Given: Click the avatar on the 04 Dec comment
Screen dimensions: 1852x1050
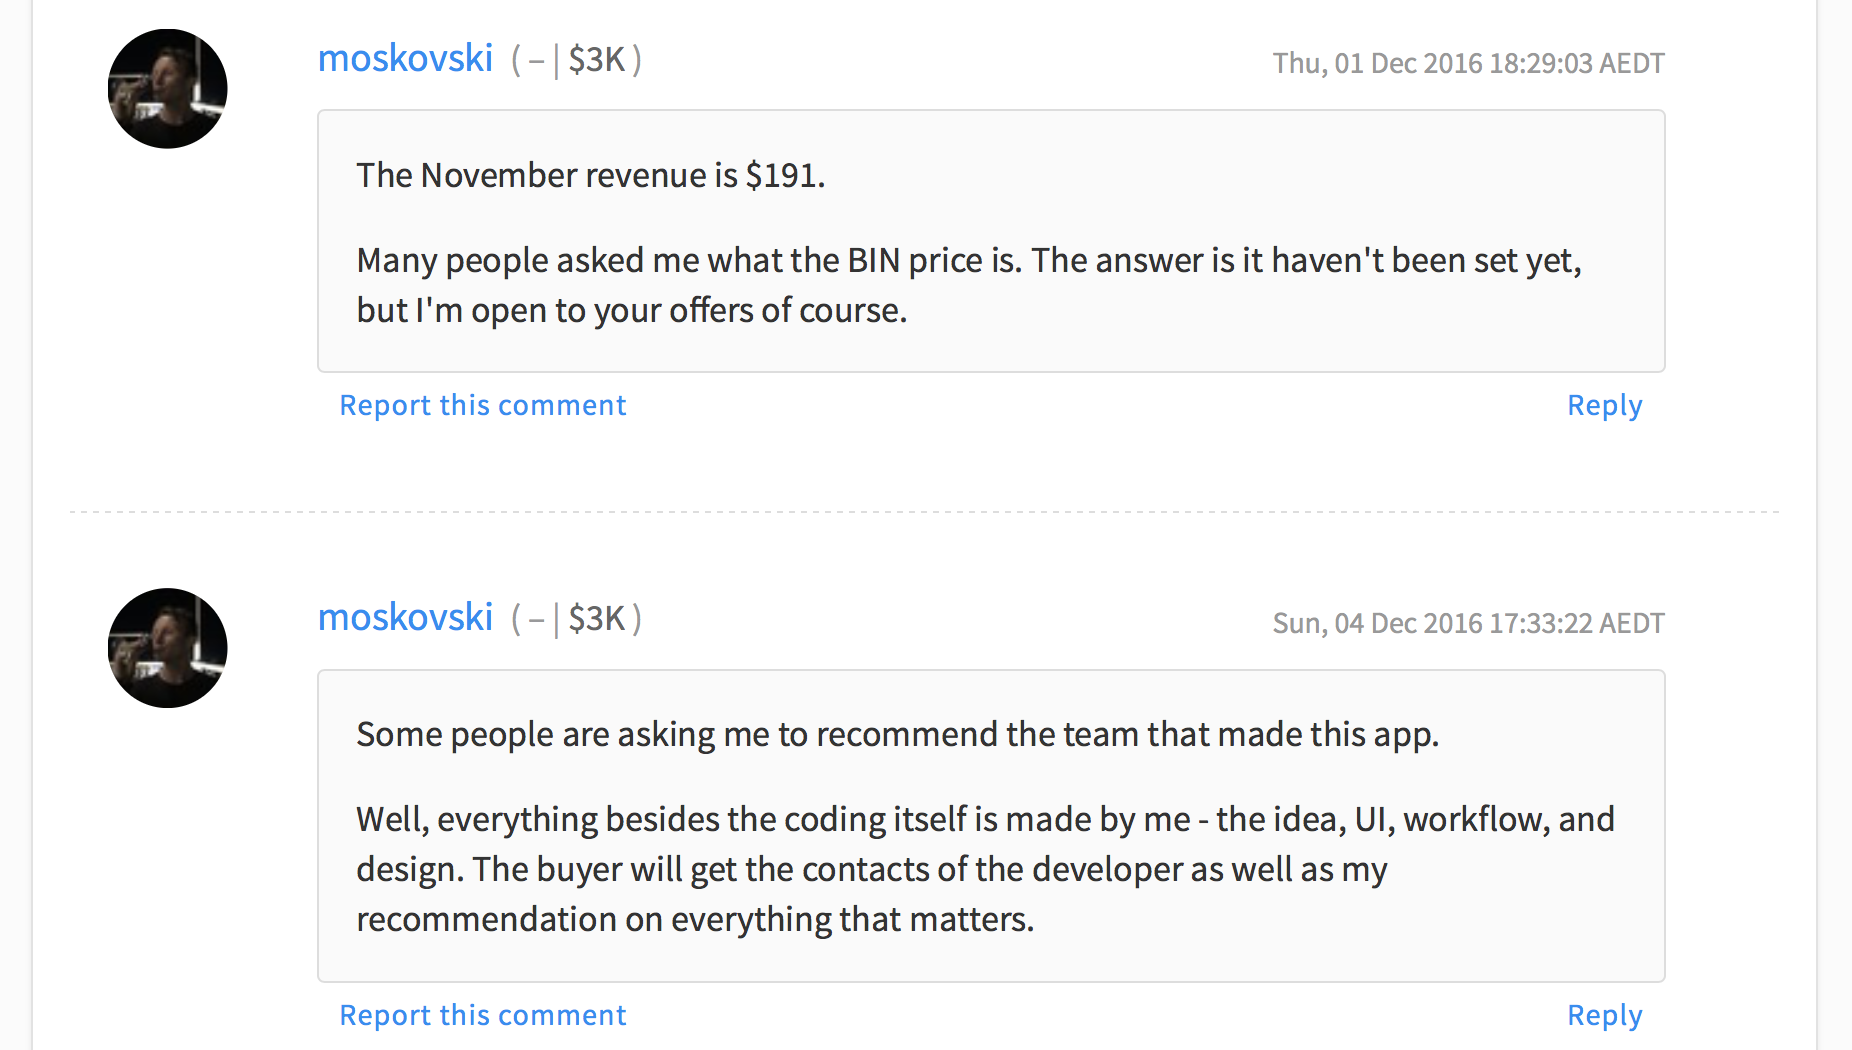Looking at the screenshot, I should pyautogui.click(x=168, y=648).
